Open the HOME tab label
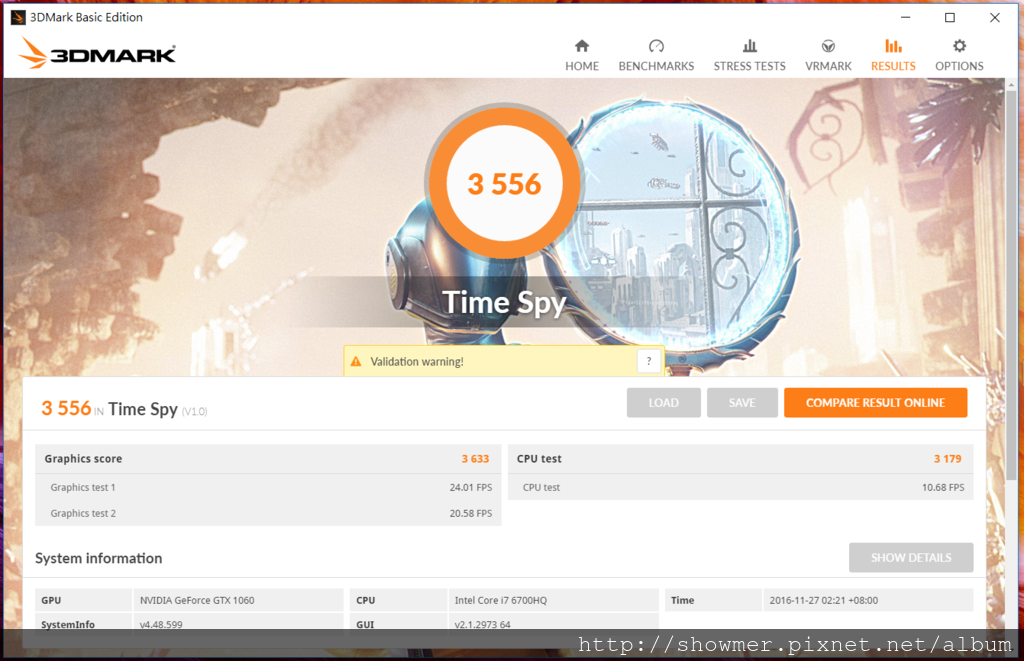The height and width of the screenshot is (661, 1024). pyautogui.click(x=582, y=66)
